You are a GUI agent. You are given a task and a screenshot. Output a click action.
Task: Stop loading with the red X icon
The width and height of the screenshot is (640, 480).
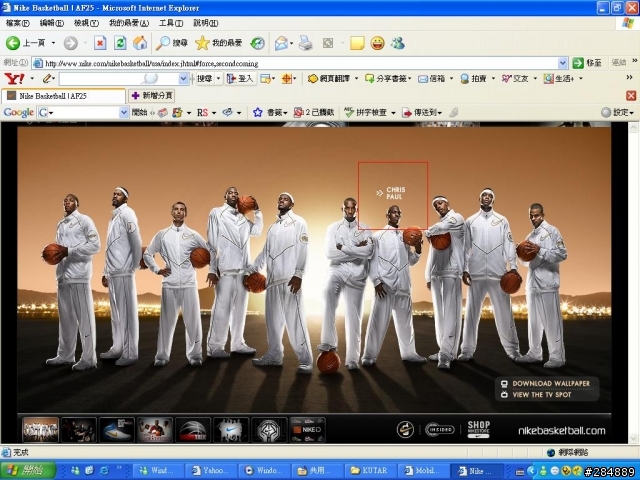(x=100, y=43)
